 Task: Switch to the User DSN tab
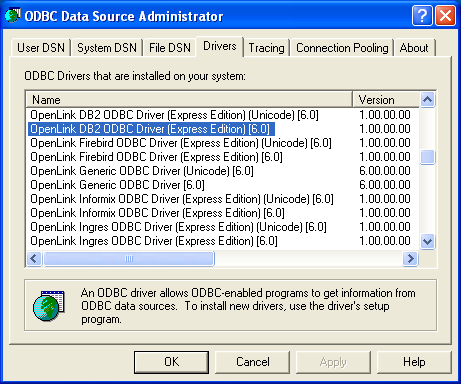(x=41, y=48)
